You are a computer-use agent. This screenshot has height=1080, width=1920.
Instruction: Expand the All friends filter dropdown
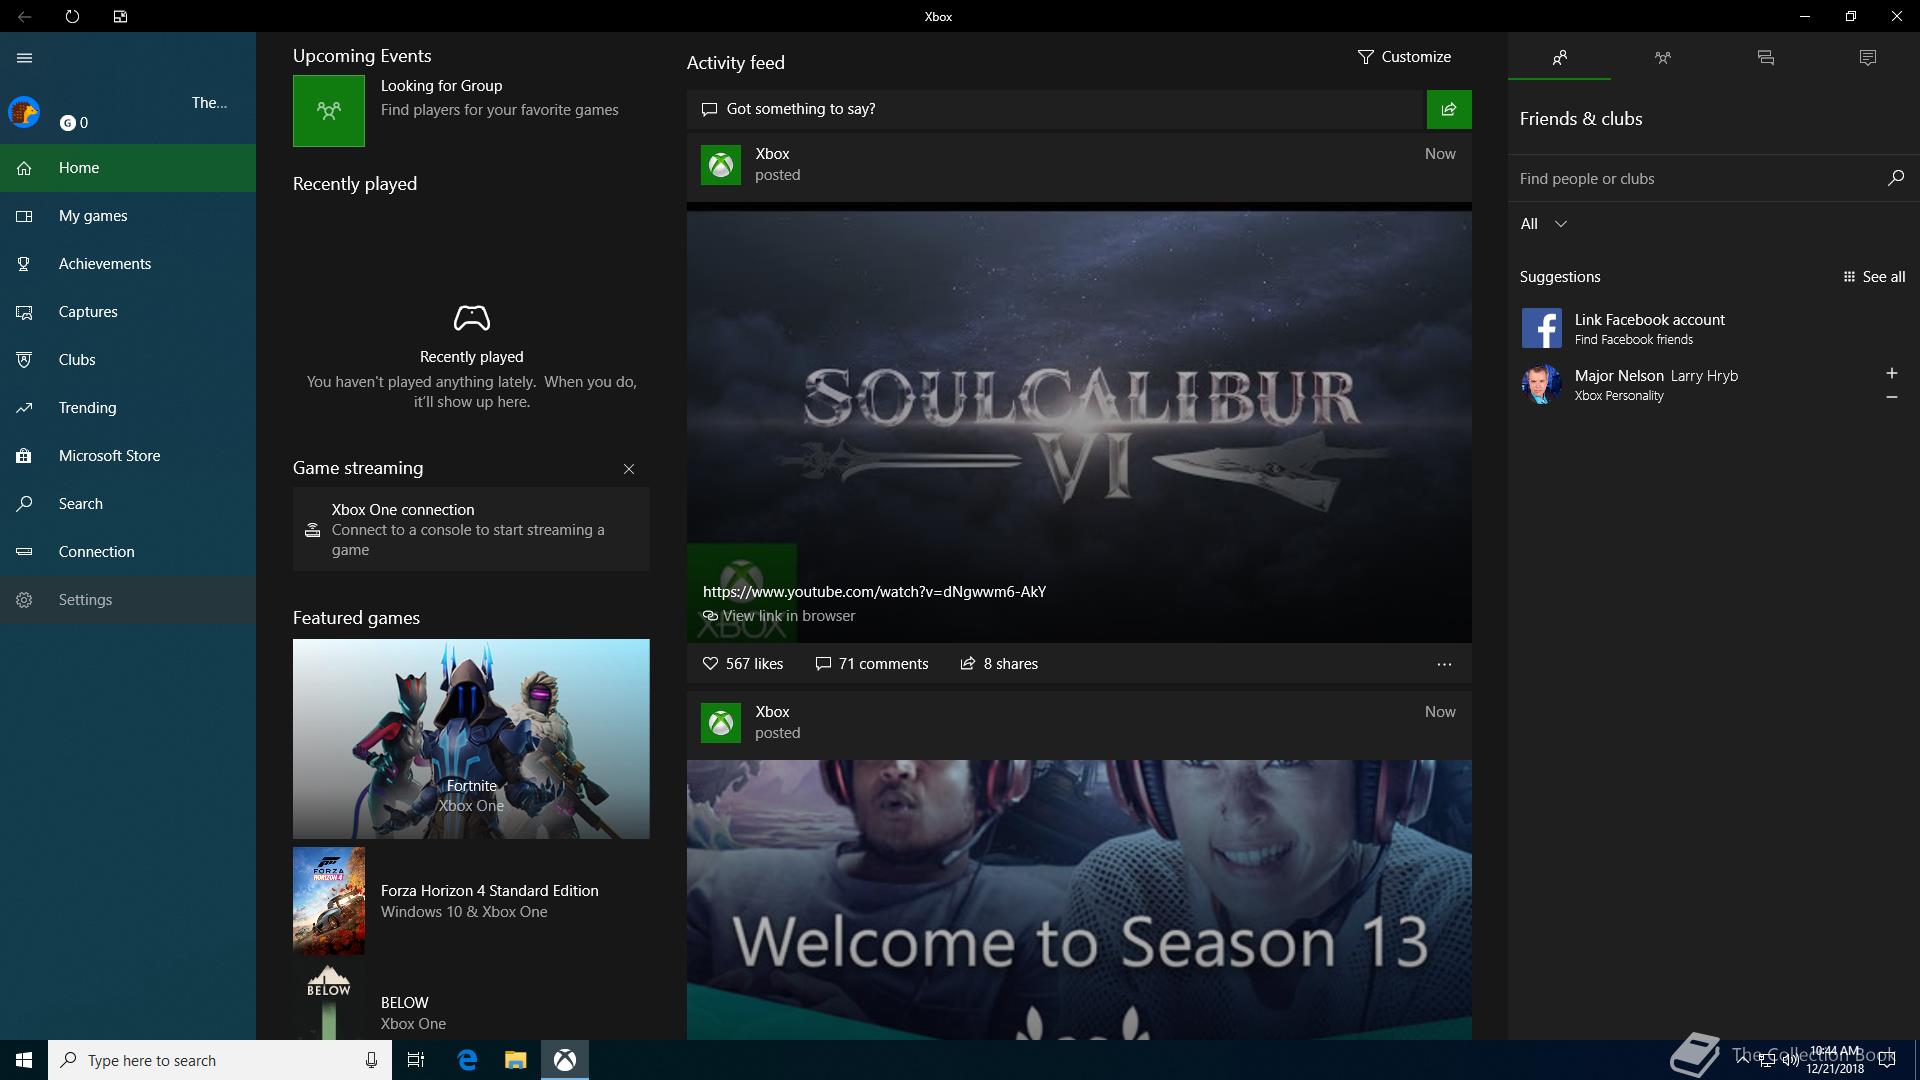coord(1543,224)
